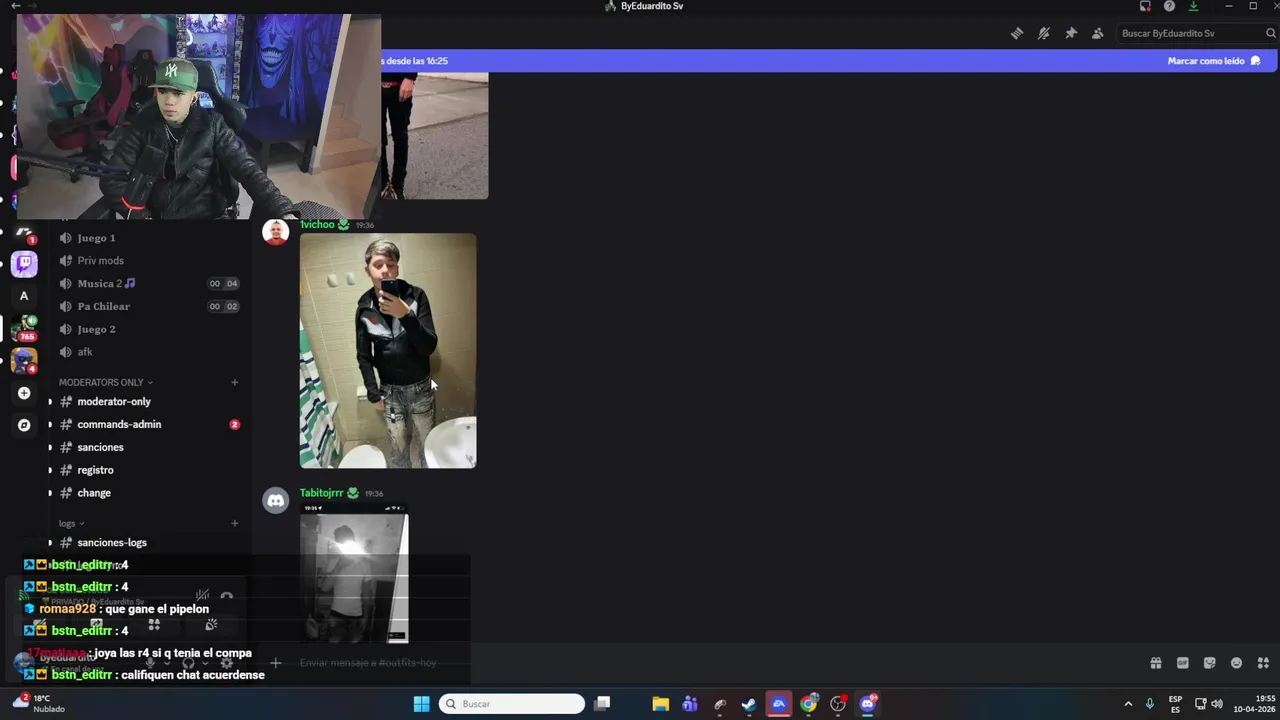
Task: Toggle the member list icon
Action: (1098, 33)
